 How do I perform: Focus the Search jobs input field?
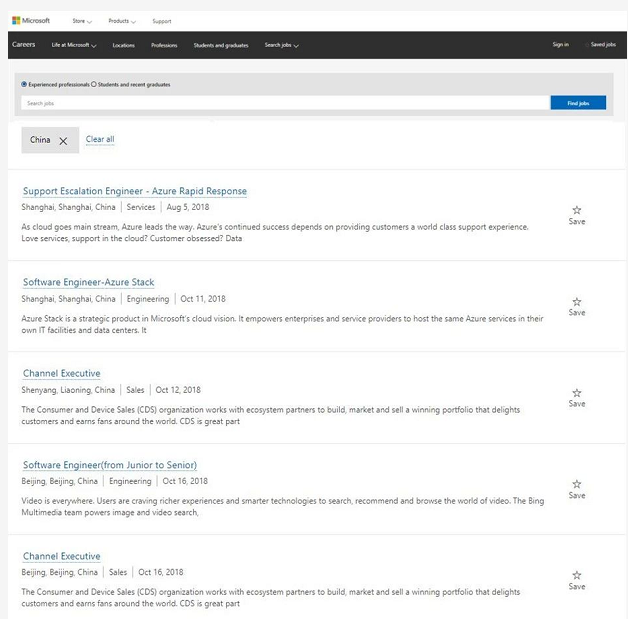click(x=285, y=103)
